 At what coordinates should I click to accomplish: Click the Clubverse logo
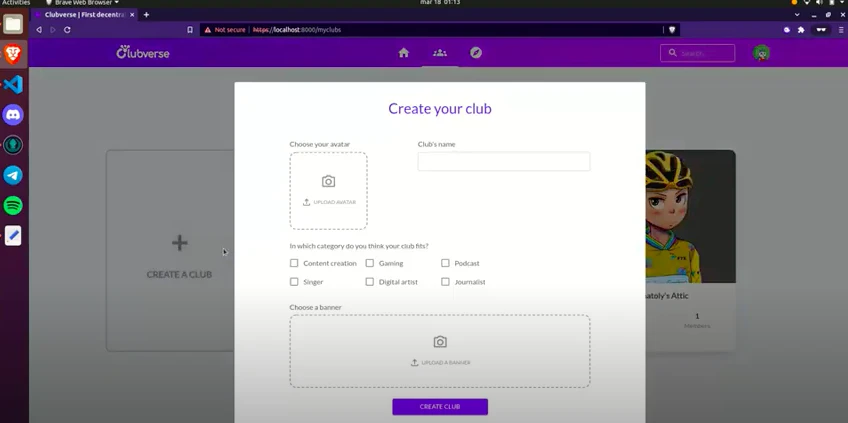point(143,52)
